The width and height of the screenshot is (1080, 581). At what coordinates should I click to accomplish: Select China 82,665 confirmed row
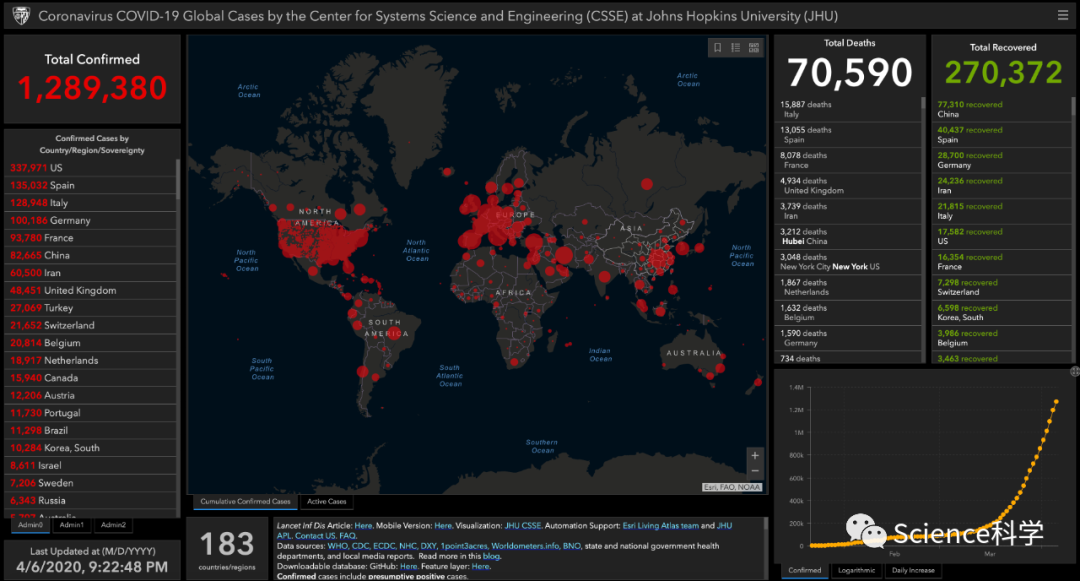(x=91, y=255)
